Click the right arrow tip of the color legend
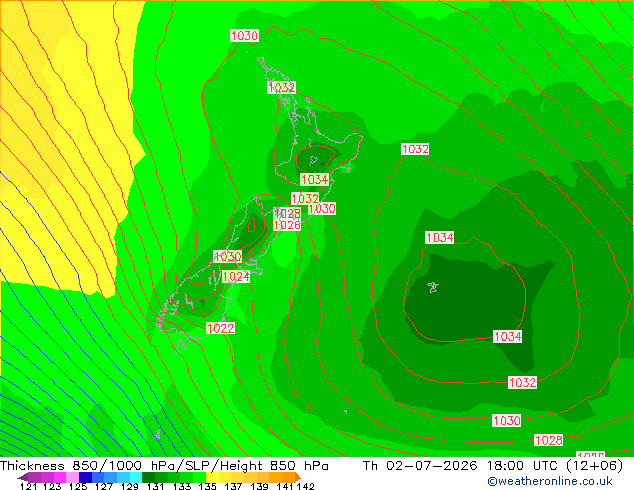 [x=299, y=478]
